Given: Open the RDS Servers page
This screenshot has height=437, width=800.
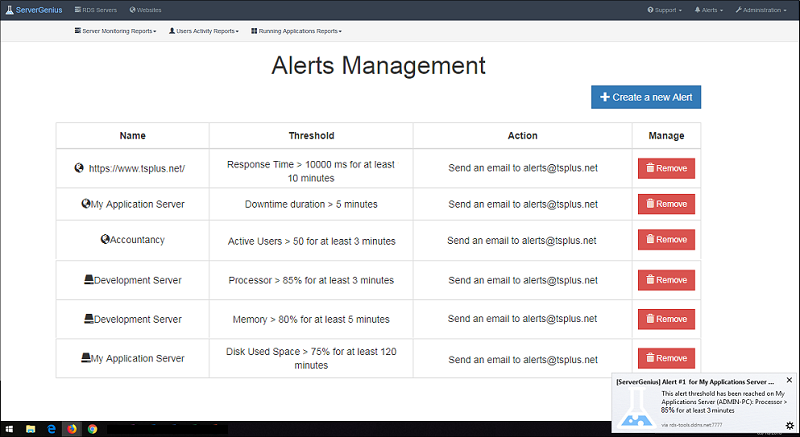Looking at the screenshot, I should point(97,9).
